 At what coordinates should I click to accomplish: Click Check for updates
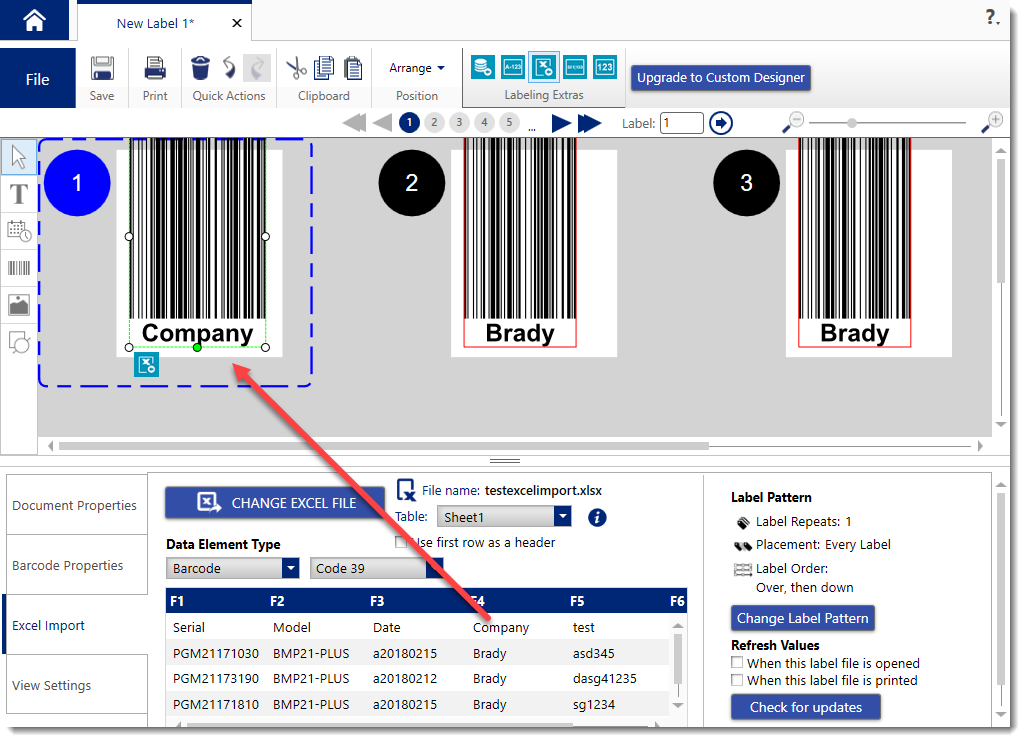pos(805,707)
